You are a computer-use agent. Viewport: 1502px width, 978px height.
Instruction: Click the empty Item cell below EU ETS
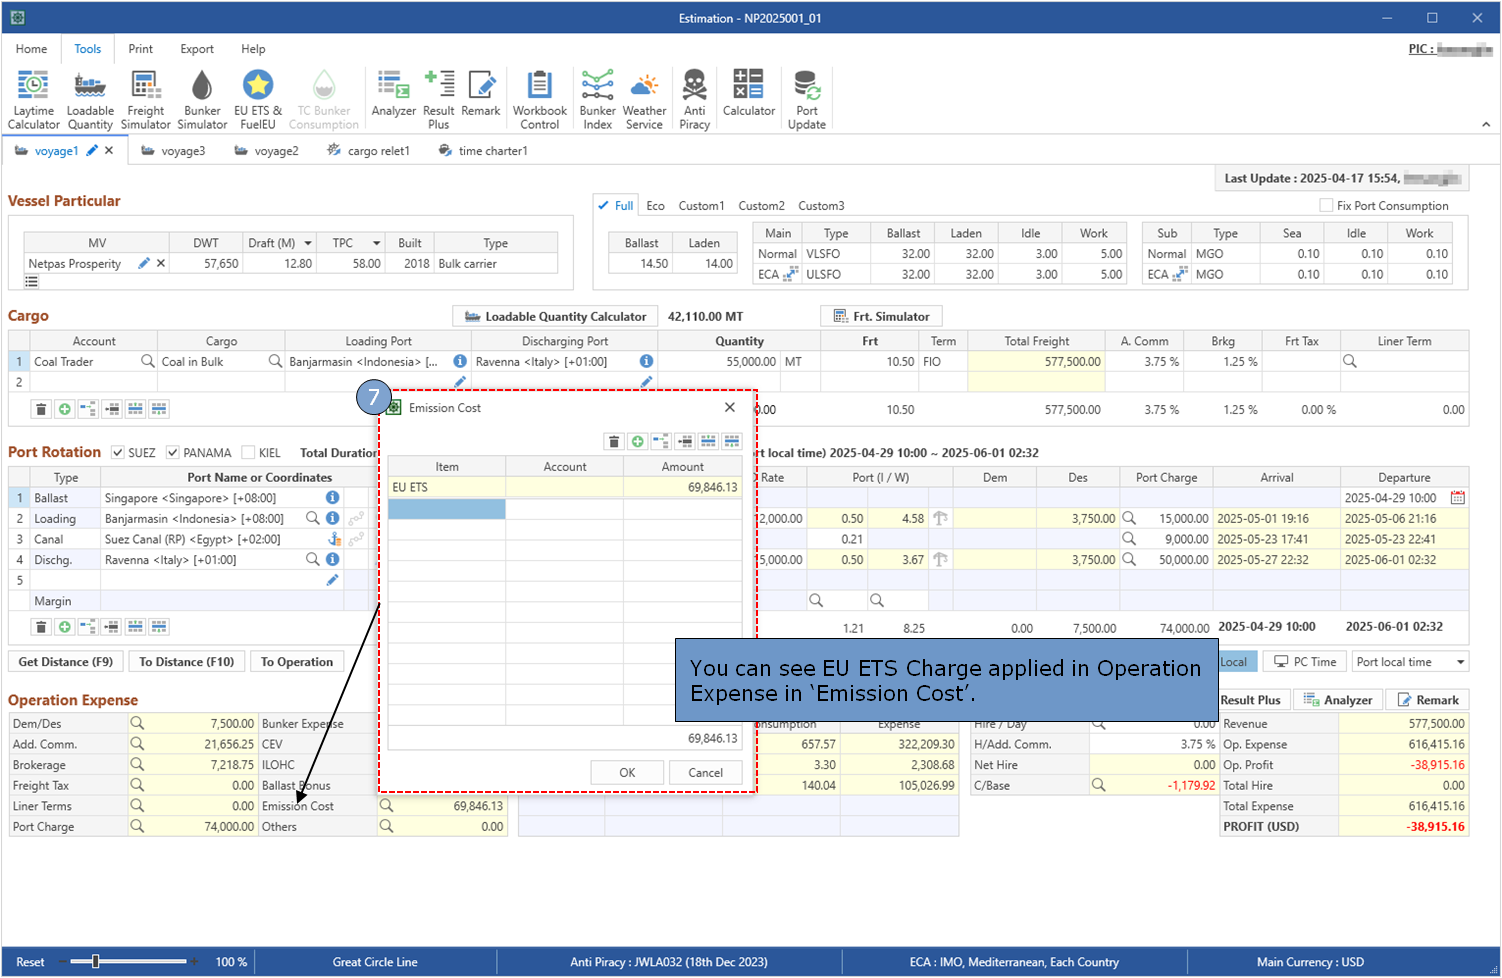(447, 509)
